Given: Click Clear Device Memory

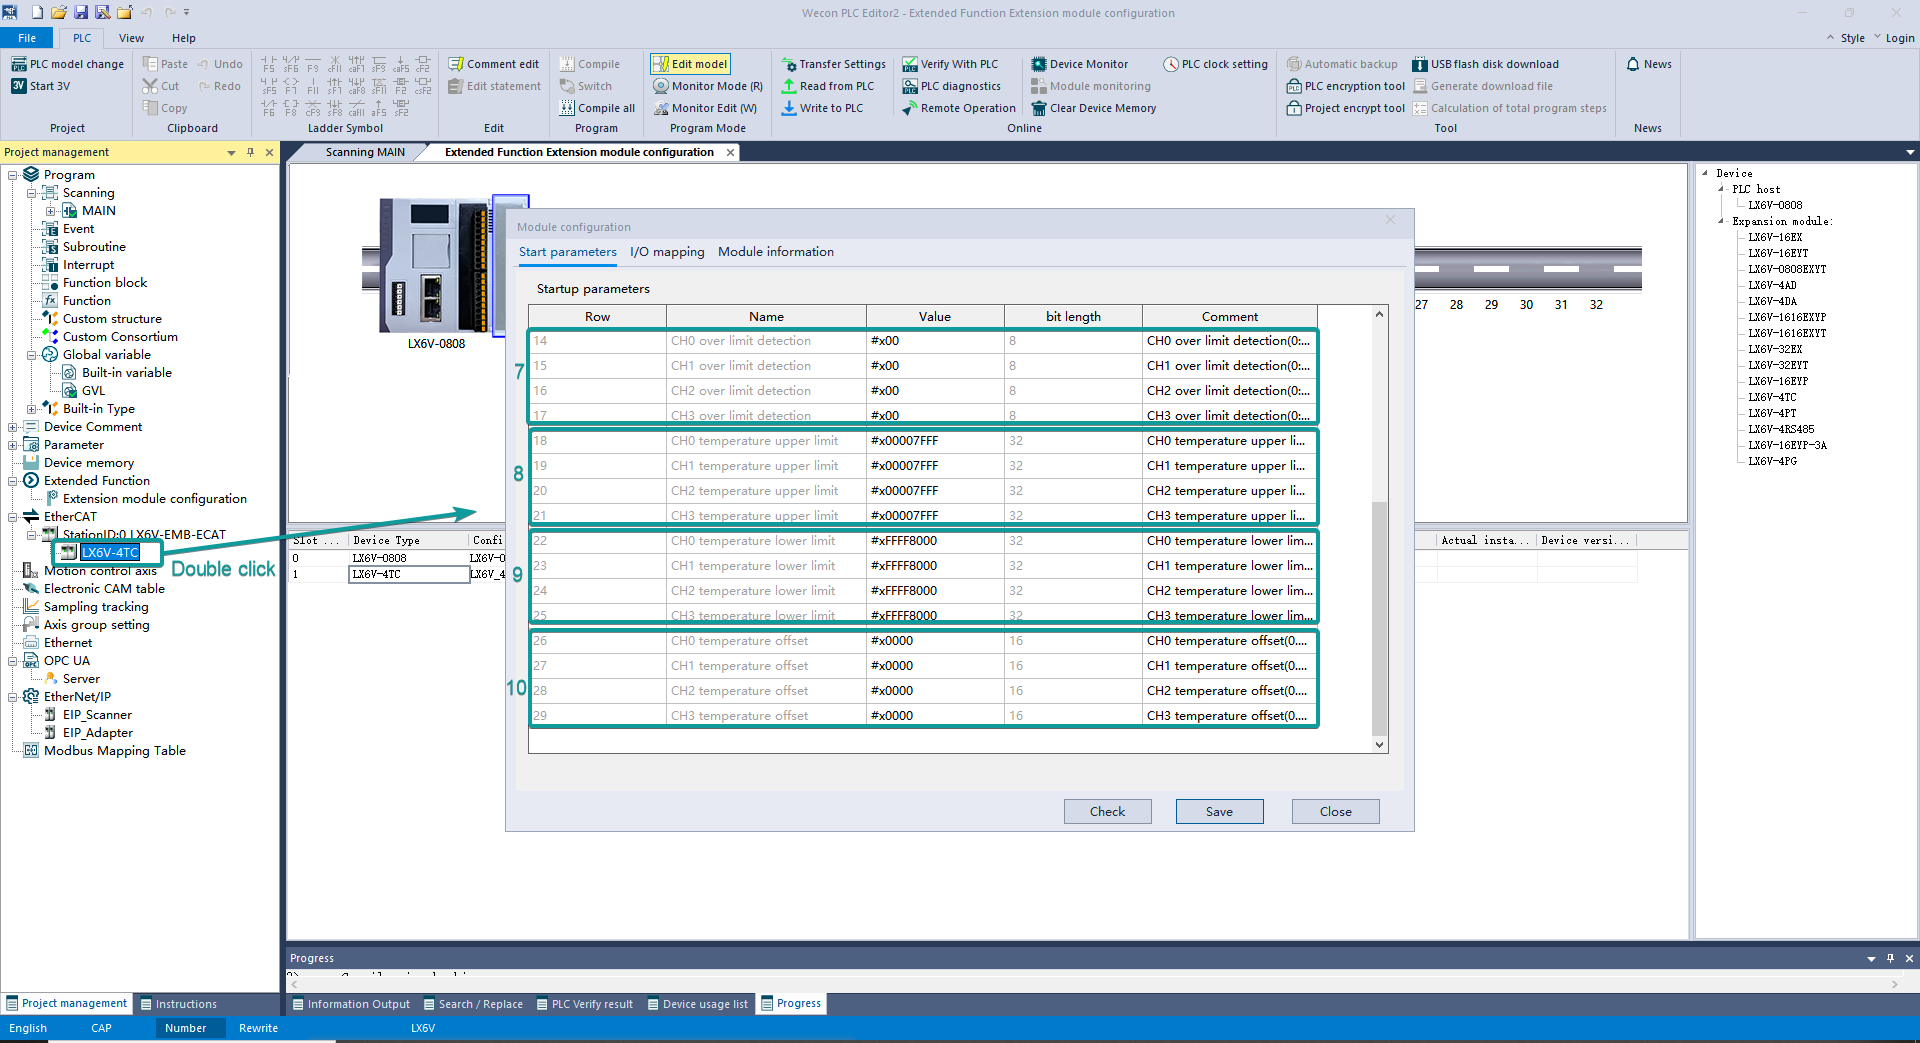Looking at the screenshot, I should (1094, 108).
